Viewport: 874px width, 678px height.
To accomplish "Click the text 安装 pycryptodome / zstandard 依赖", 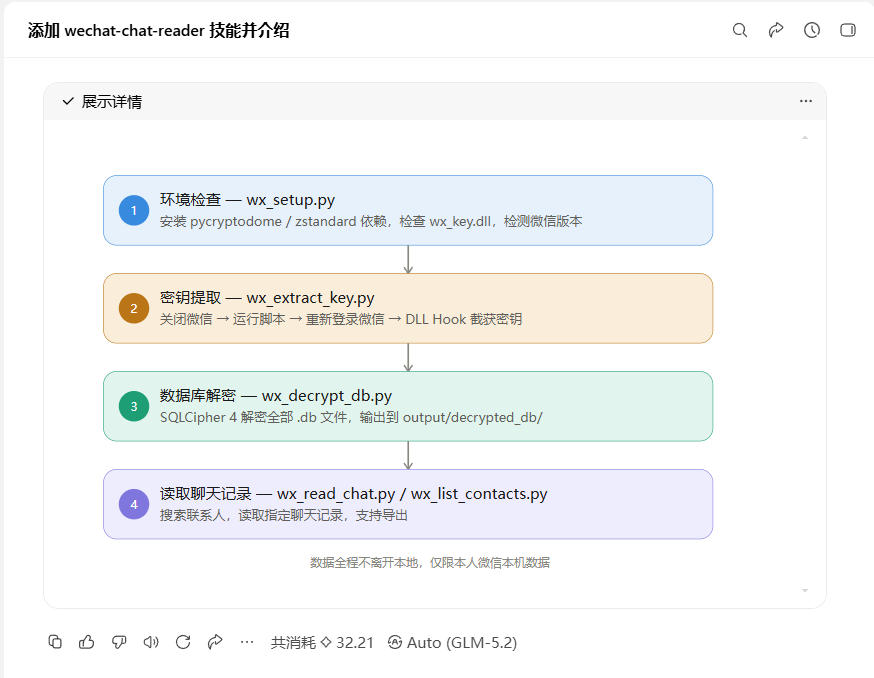I will click(273, 221).
